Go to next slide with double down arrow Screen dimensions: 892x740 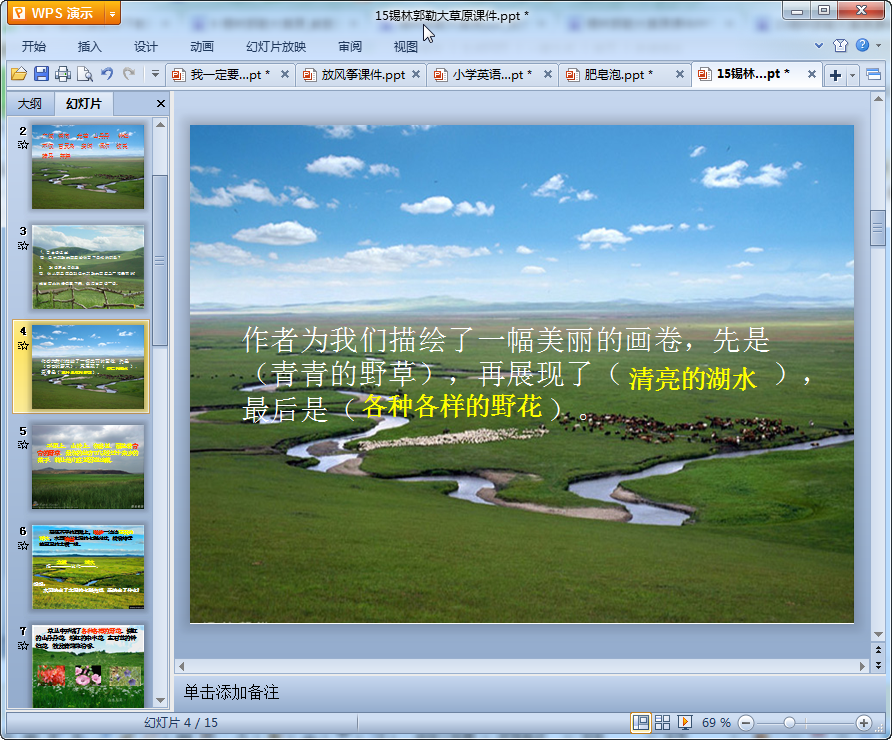878,664
